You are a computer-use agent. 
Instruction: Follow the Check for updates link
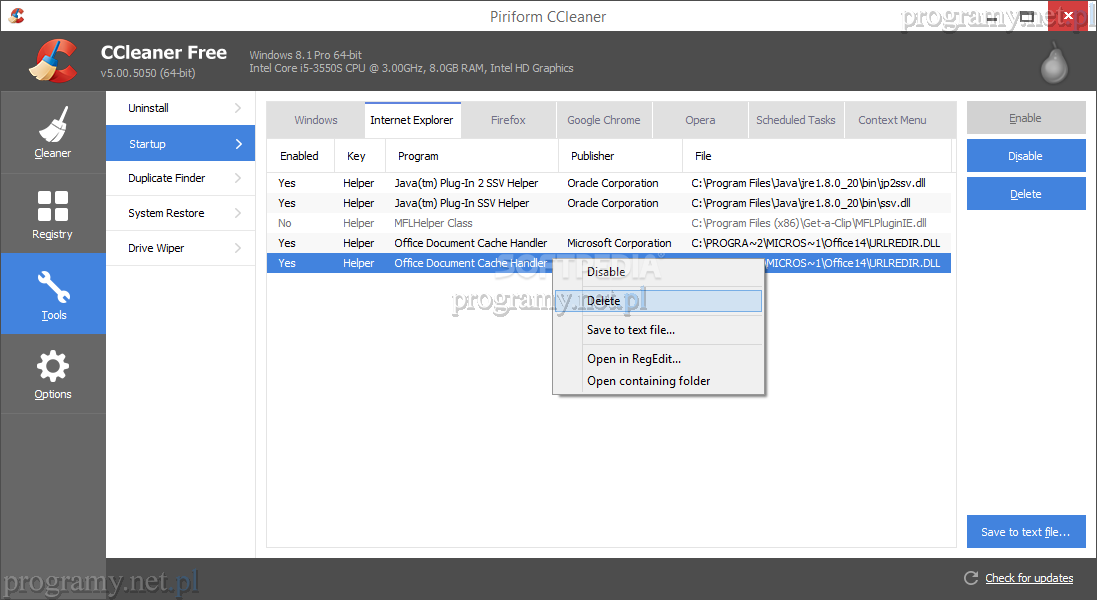[x=1029, y=578]
